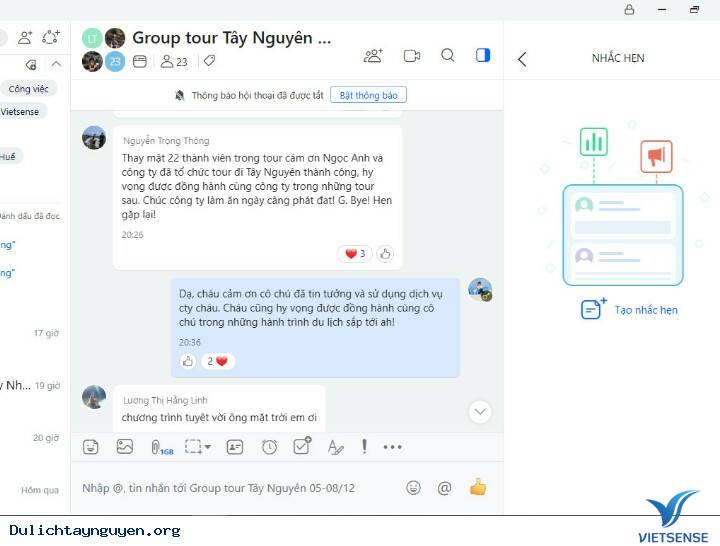This screenshot has height=546, width=720.
Task: Open the group avatar cluster
Action: coord(103,50)
